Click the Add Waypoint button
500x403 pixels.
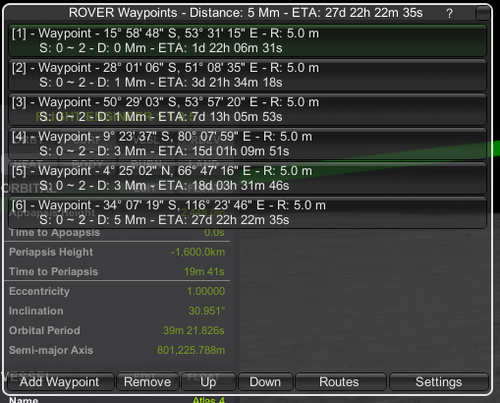tap(60, 382)
